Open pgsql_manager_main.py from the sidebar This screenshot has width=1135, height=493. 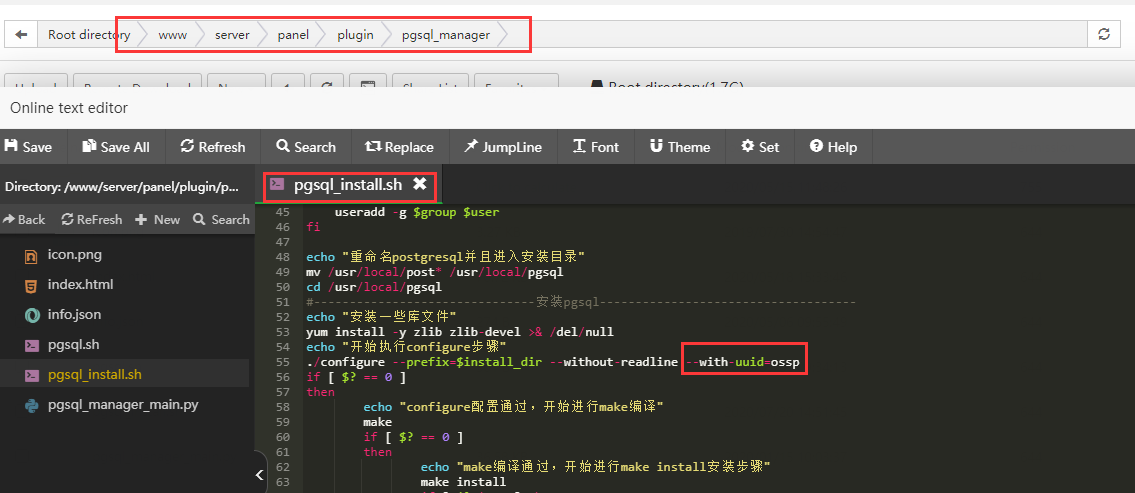pos(123,405)
